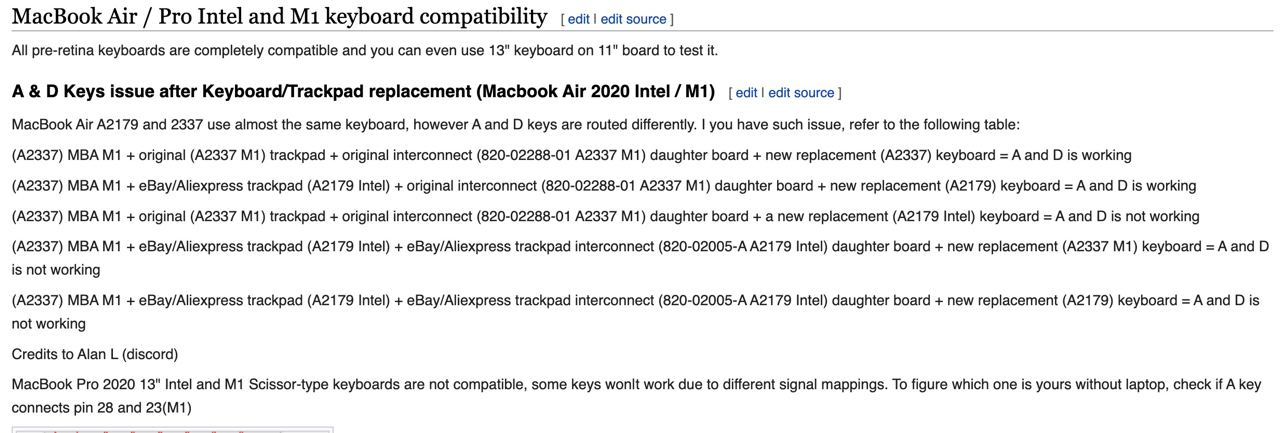This screenshot has height=433, width=1280.
Task: Click "edit" beside MacBook Air / Pro heading
Action: (x=578, y=19)
